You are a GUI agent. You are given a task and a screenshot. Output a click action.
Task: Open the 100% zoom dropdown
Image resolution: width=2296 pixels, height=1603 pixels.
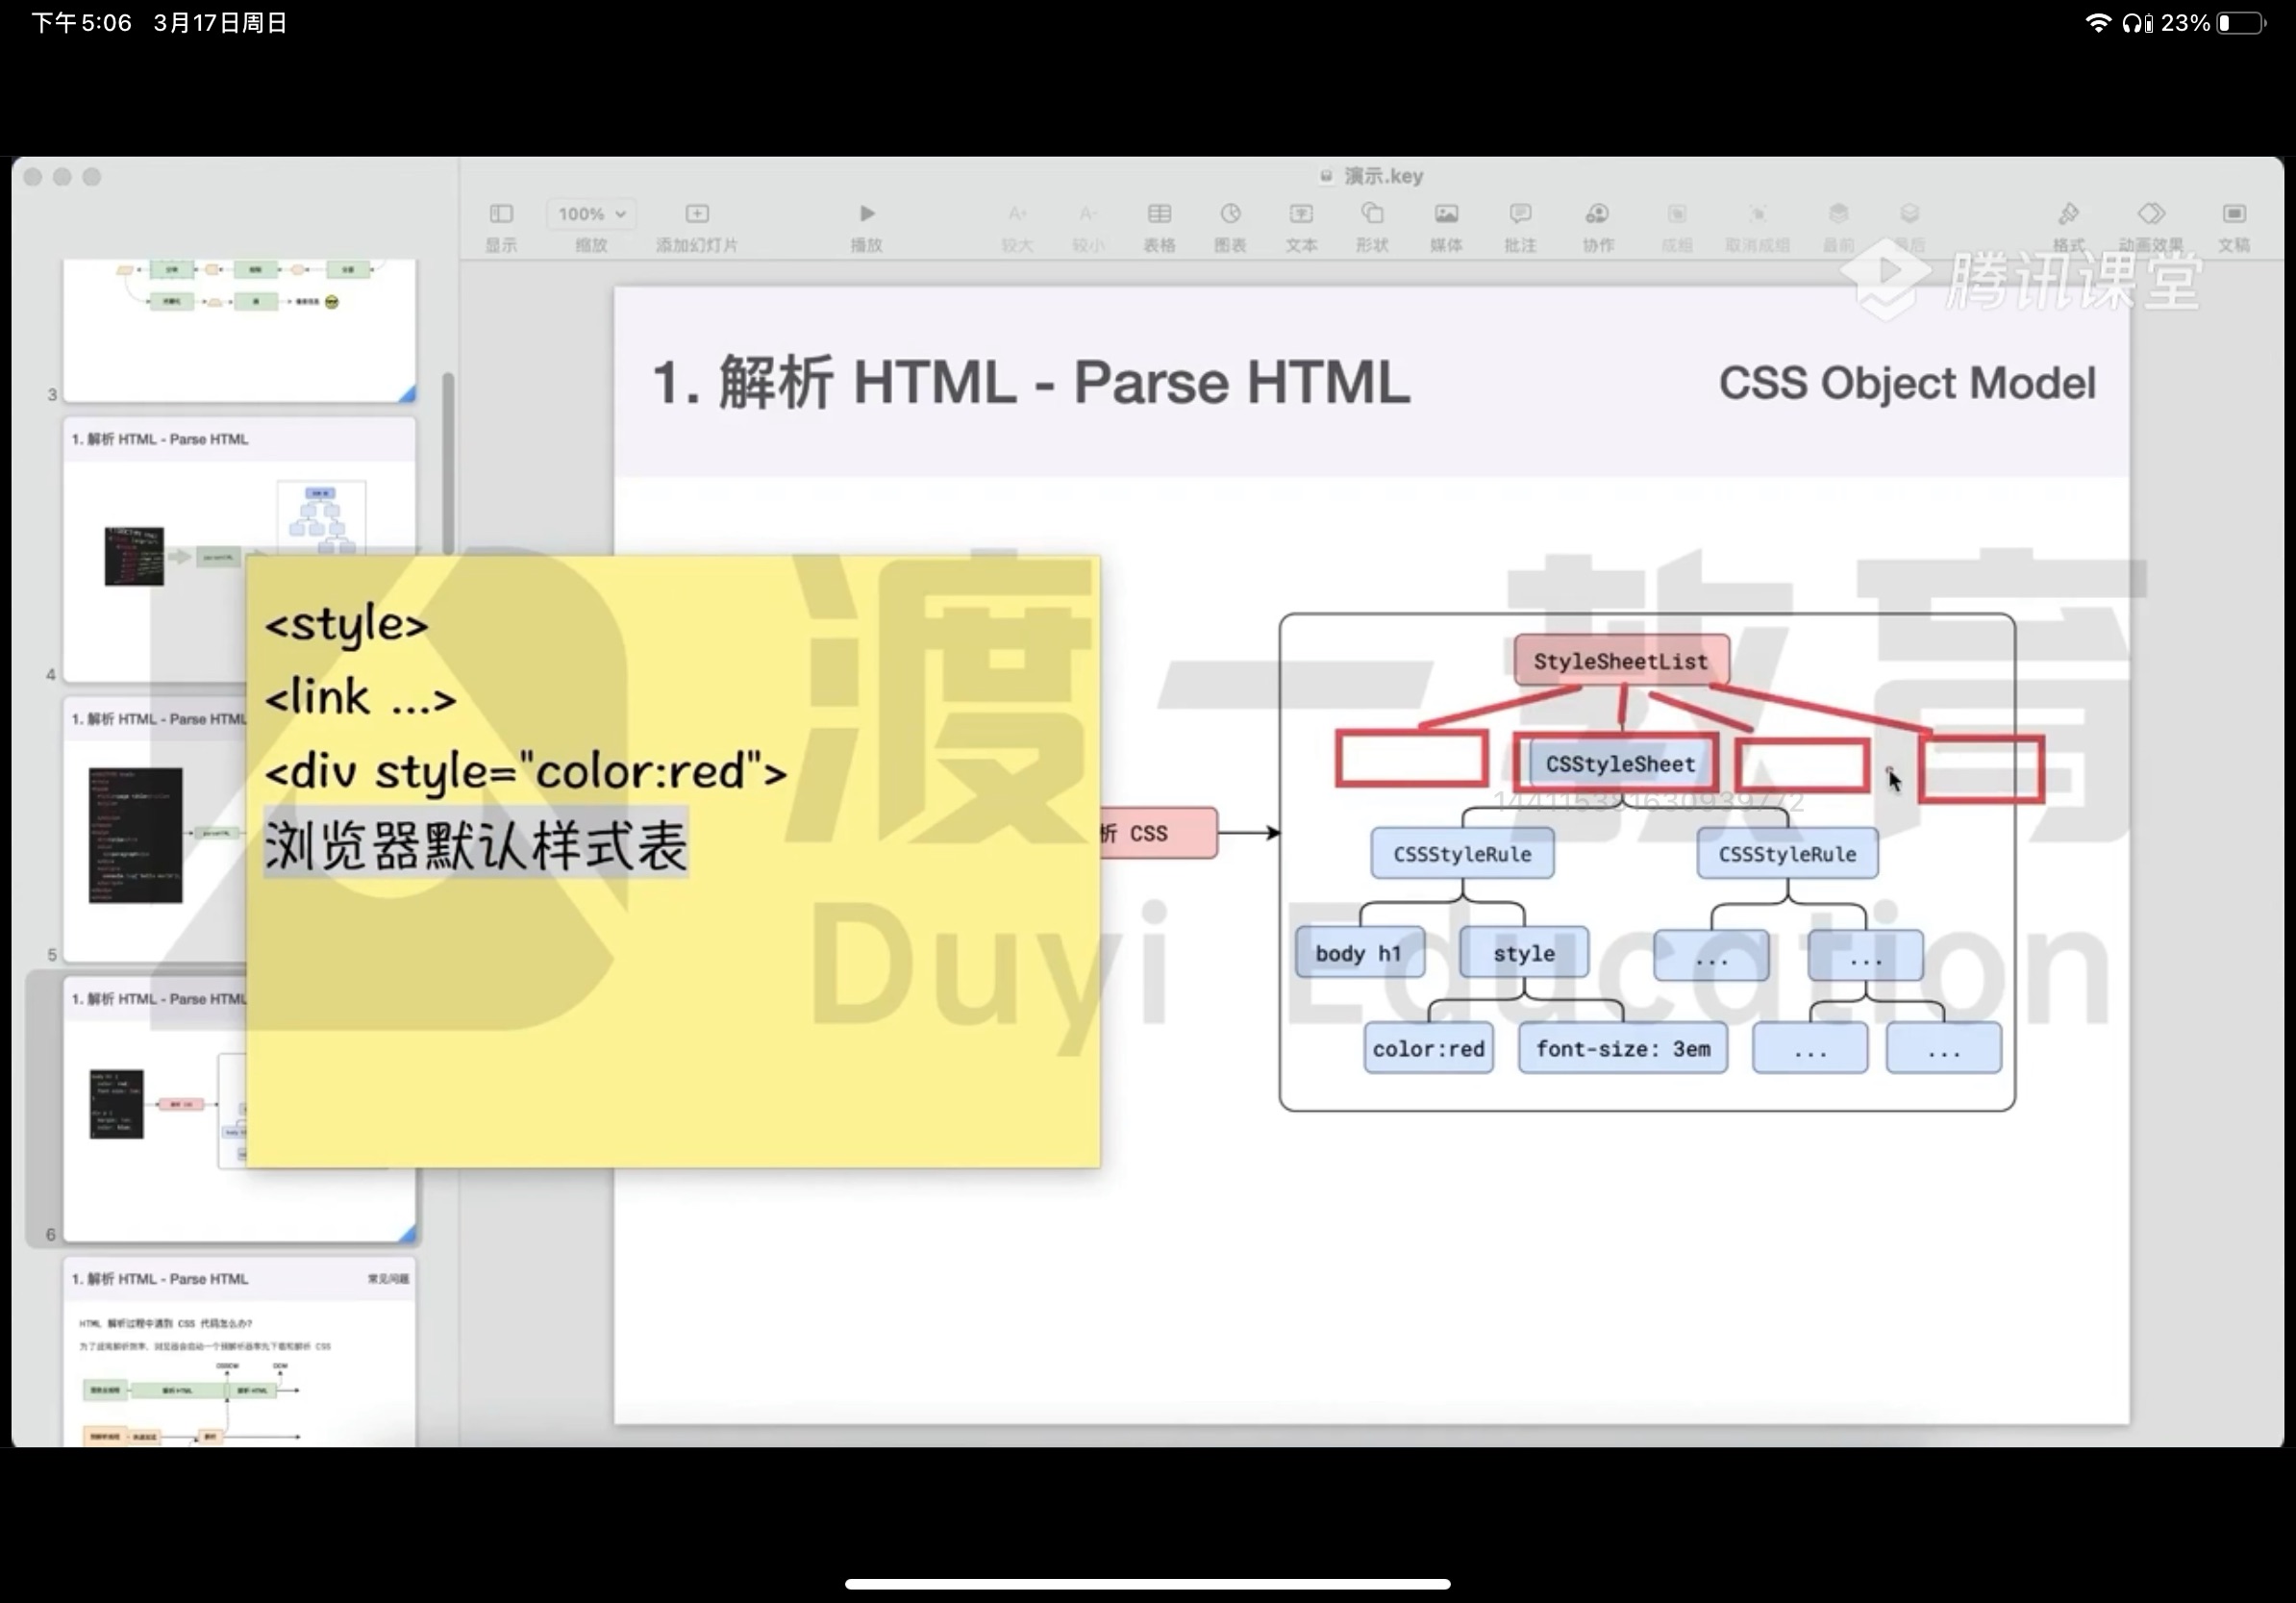[592, 214]
